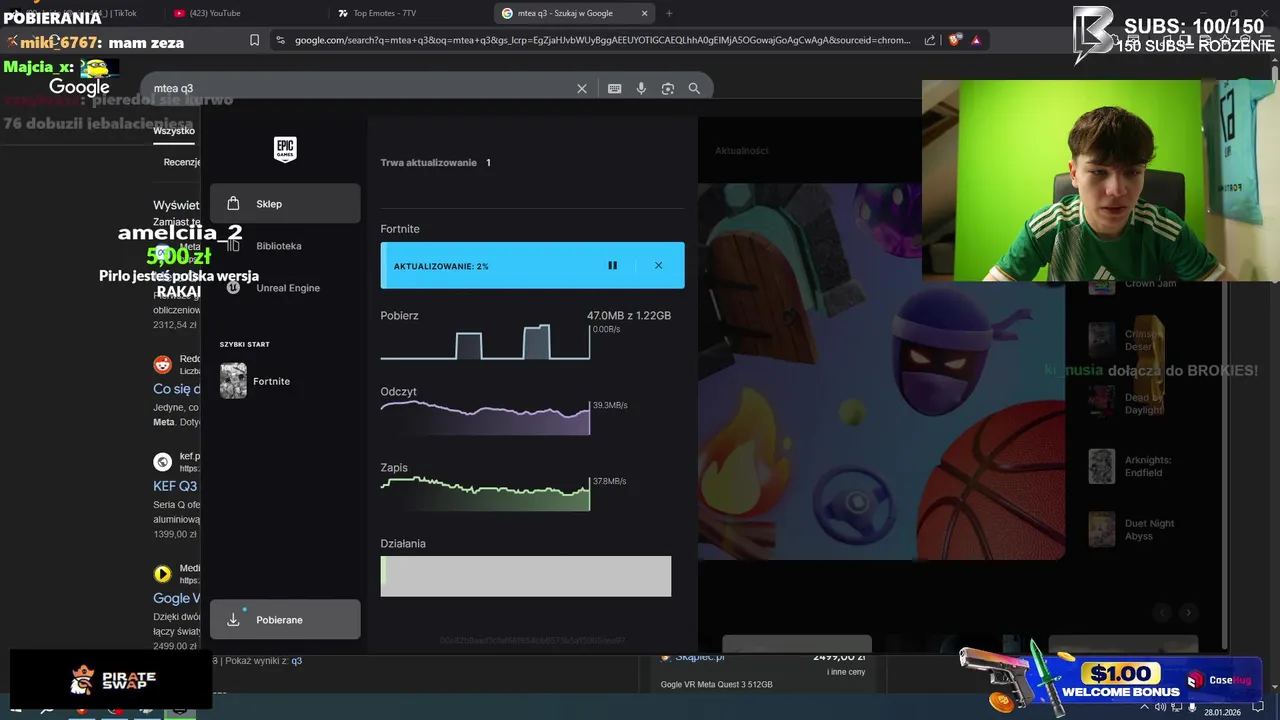Select Dead by Daylight in store list
The width and height of the screenshot is (1280, 720).
pyautogui.click(x=1128, y=404)
